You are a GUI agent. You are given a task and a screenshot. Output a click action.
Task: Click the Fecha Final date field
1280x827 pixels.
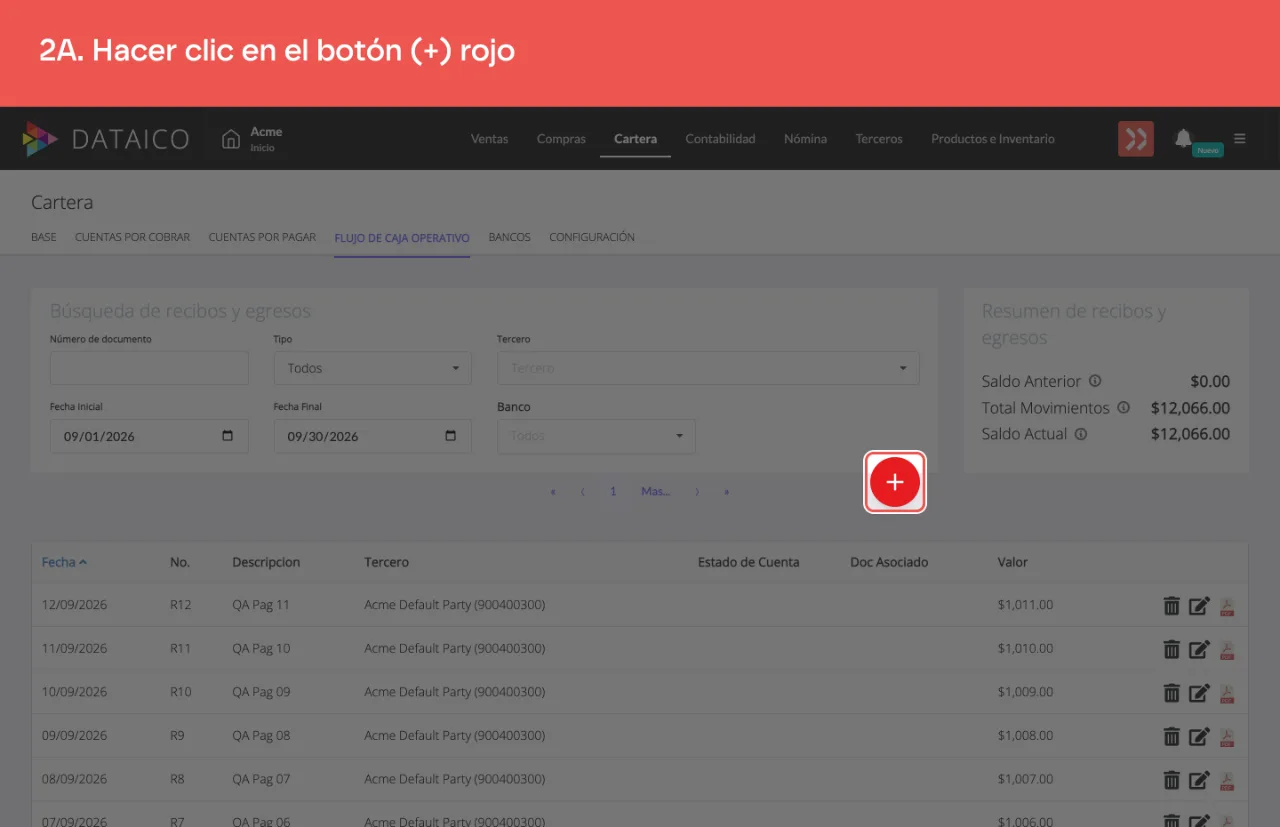(372, 436)
